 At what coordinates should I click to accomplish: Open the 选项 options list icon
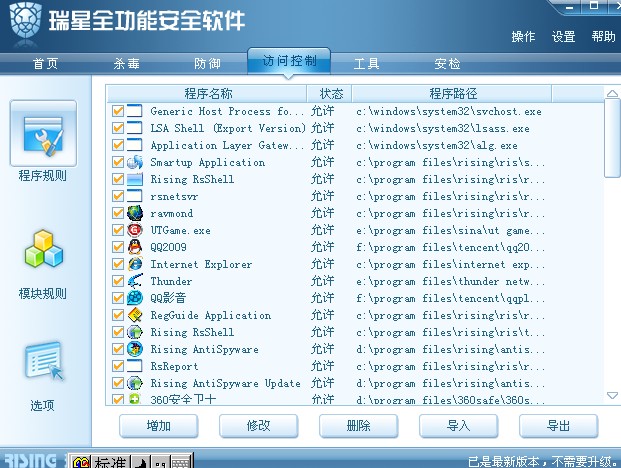pos(44,361)
